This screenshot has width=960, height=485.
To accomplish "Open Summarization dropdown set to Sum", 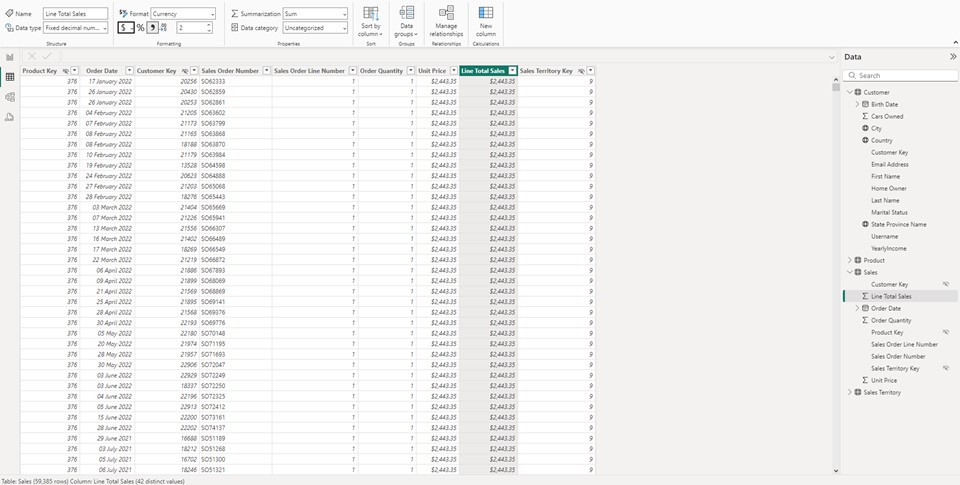I will pyautogui.click(x=315, y=14).
